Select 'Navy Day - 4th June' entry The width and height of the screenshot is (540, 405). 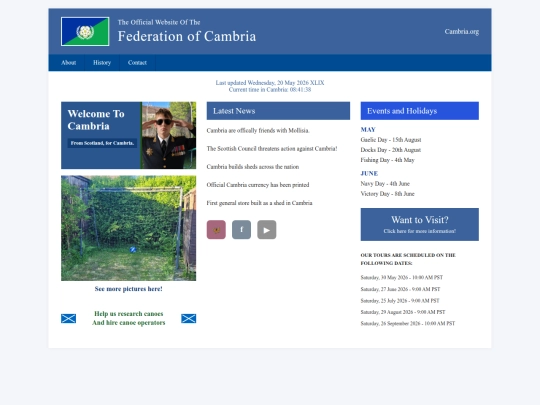[x=385, y=184]
